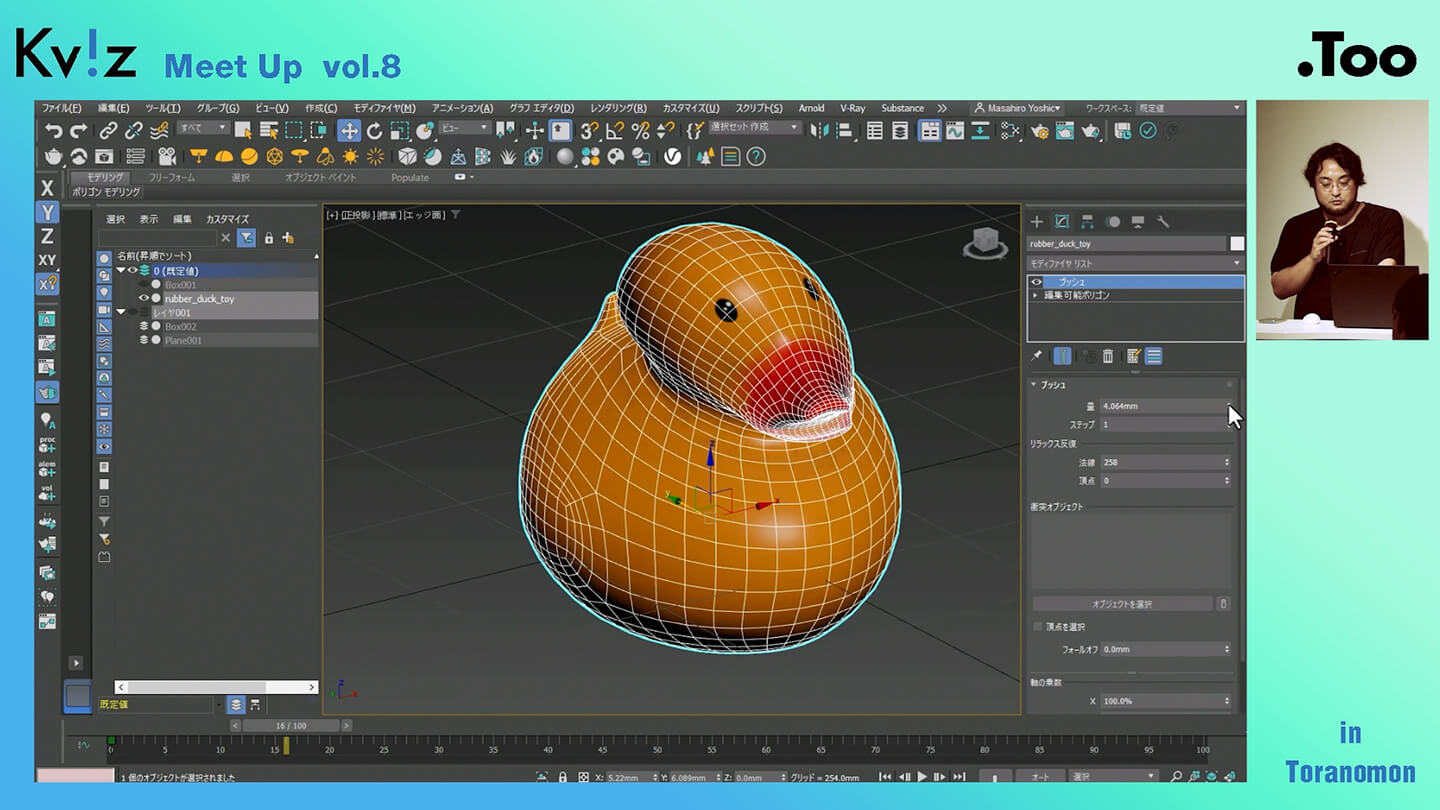Open the モディファイヤ リスト dropdown
The width and height of the screenshot is (1440, 810).
click(x=1135, y=263)
